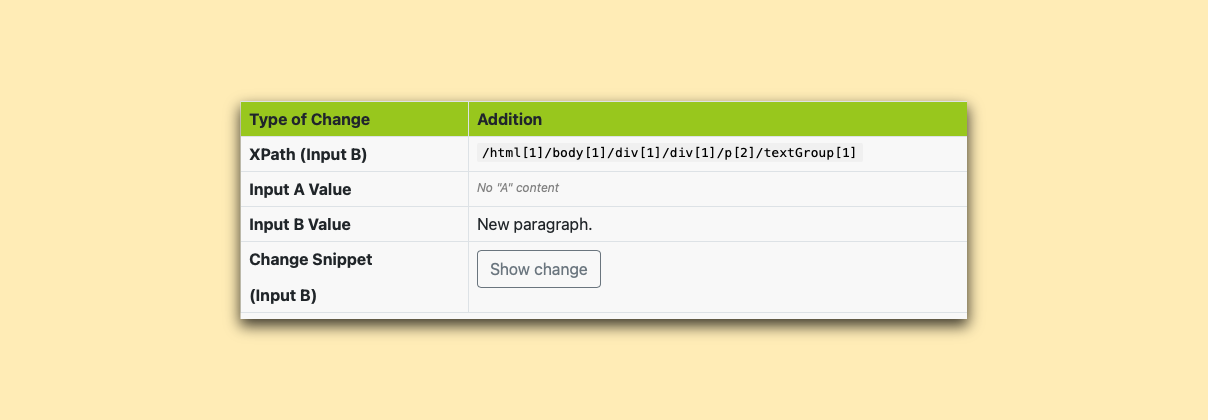Click the "New paragraph." value text
The image size is (1208, 420).
click(535, 224)
